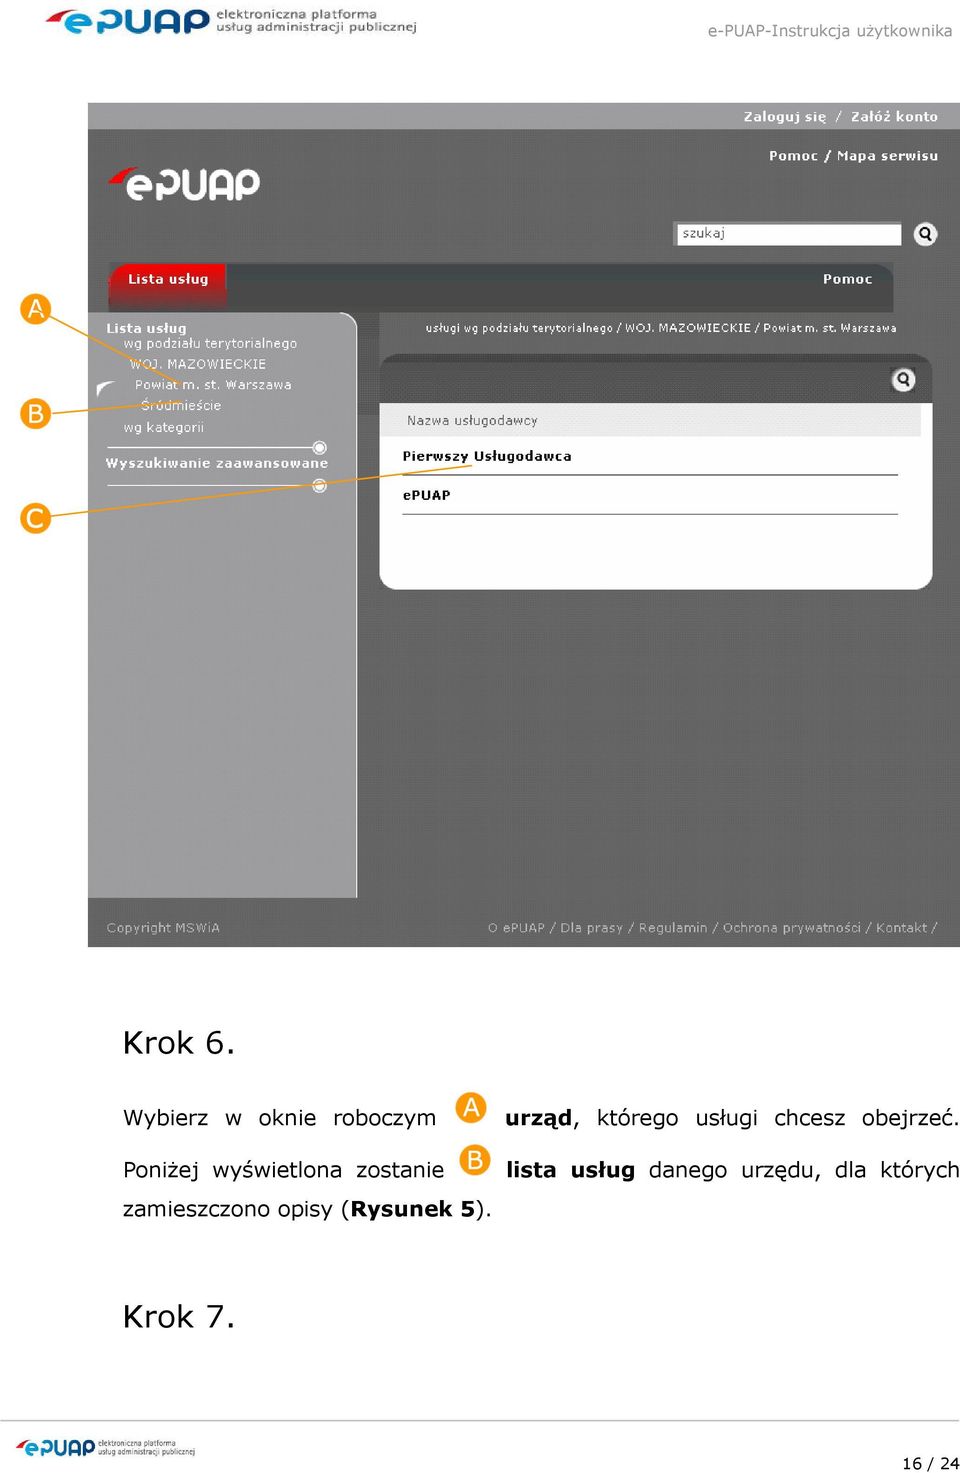Screen dimensions: 960x1473
Task: Click the ePUAP logo at page top
Action: click(x=231, y=21)
